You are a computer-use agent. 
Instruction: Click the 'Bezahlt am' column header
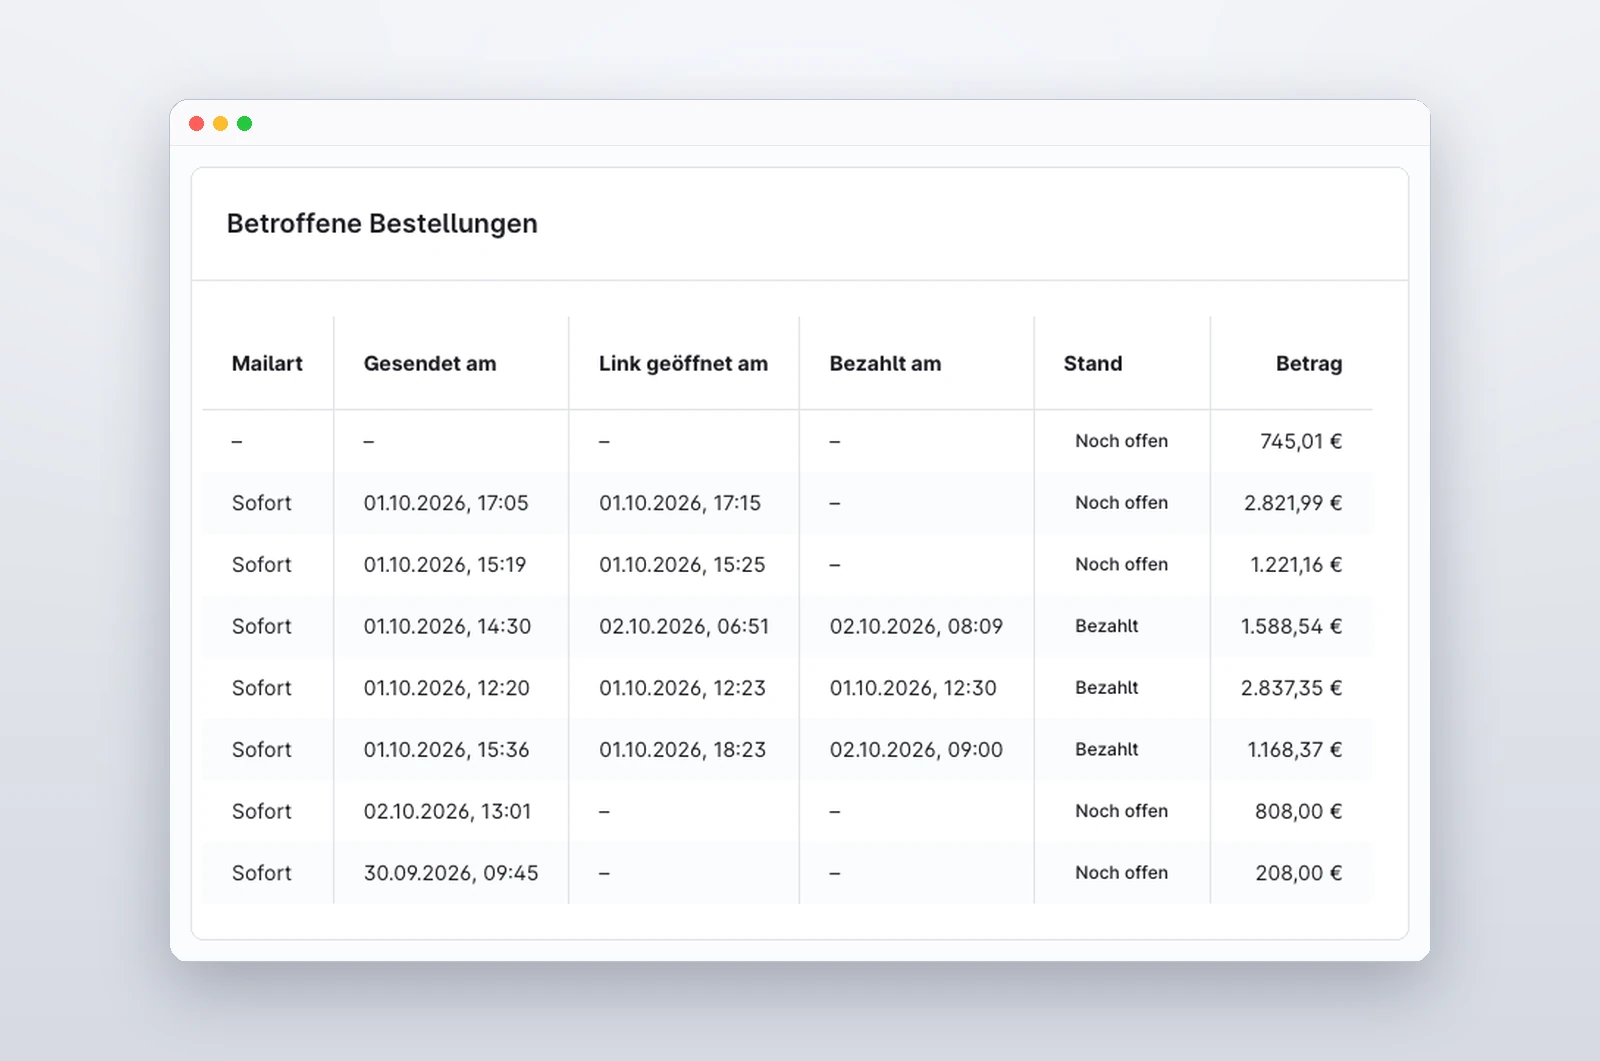[x=885, y=364]
